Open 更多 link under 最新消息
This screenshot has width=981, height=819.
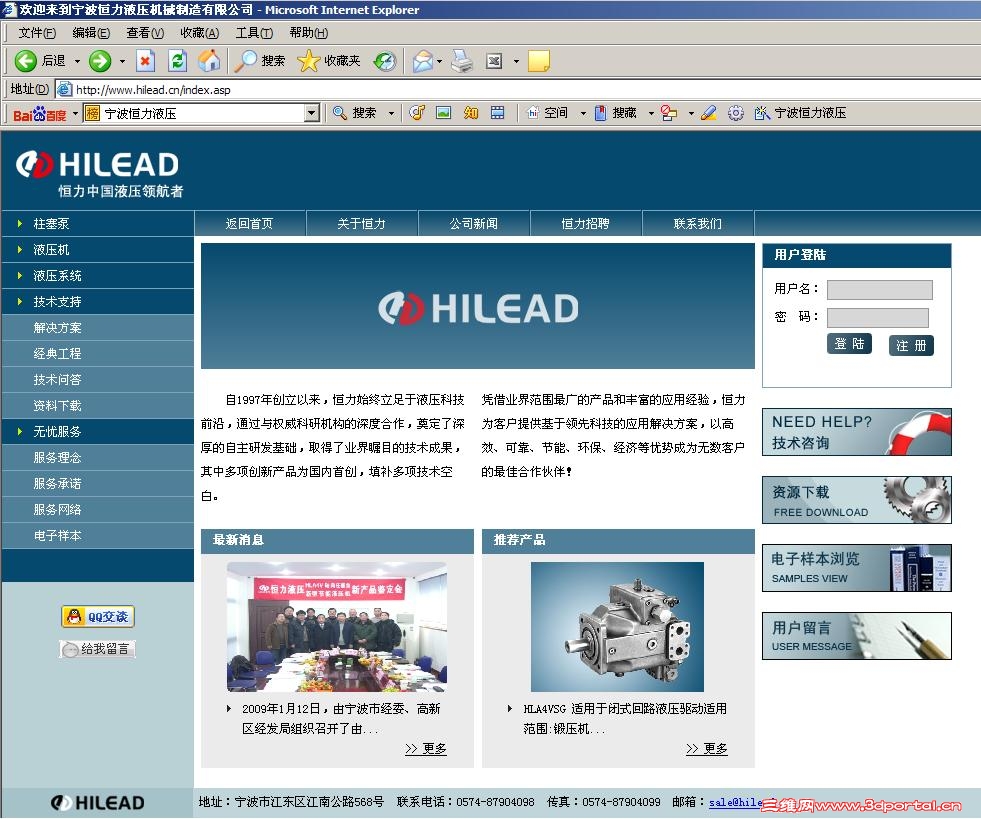(425, 748)
